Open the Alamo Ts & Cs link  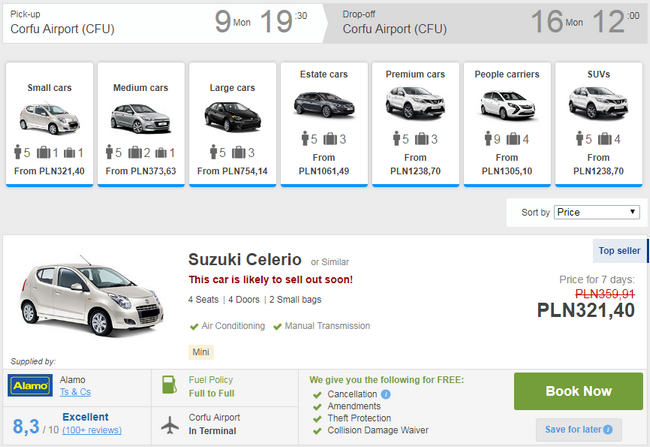75,392
